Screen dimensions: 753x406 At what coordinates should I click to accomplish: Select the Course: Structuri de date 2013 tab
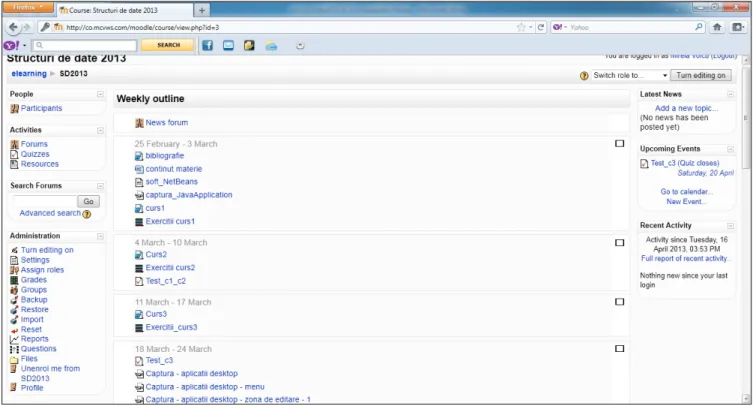[x=125, y=10]
